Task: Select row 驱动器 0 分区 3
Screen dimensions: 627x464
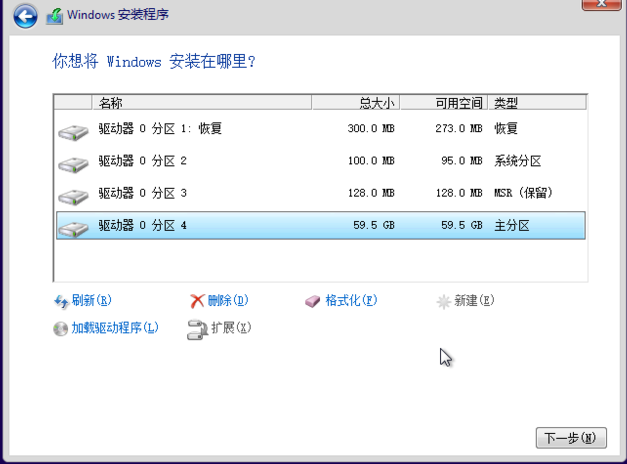Action: pyautogui.click(x=321, y=194)
